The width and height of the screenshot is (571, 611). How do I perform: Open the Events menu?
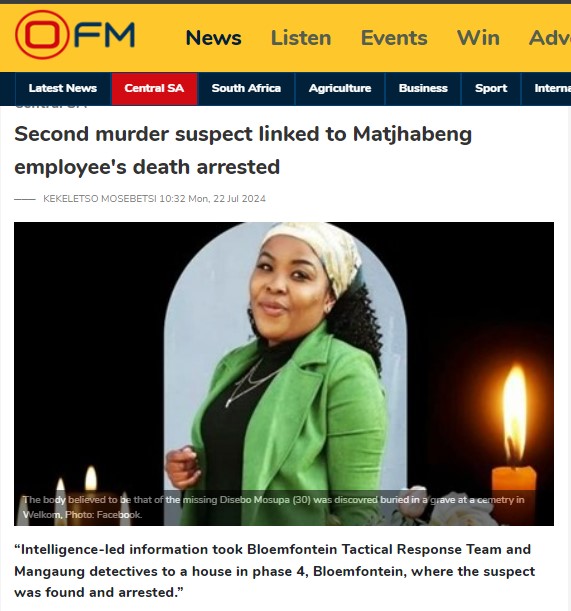(394, 38)
